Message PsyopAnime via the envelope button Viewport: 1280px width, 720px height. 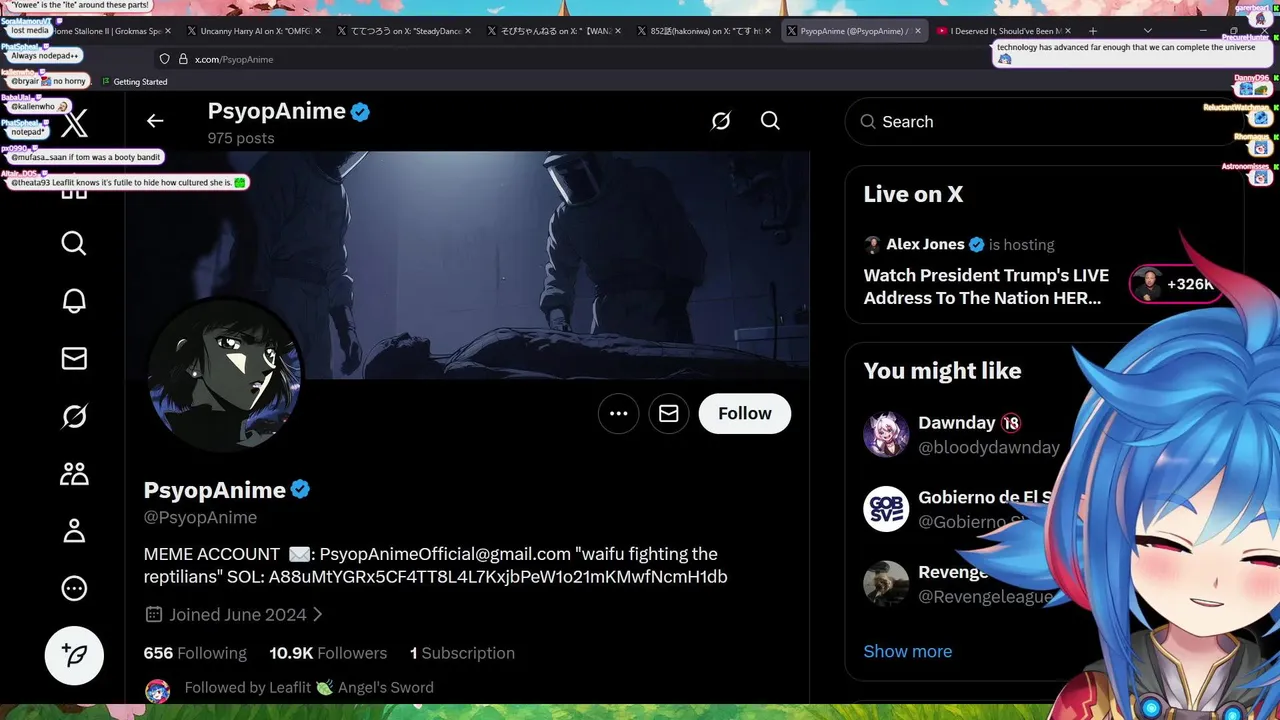click(669, 414)
